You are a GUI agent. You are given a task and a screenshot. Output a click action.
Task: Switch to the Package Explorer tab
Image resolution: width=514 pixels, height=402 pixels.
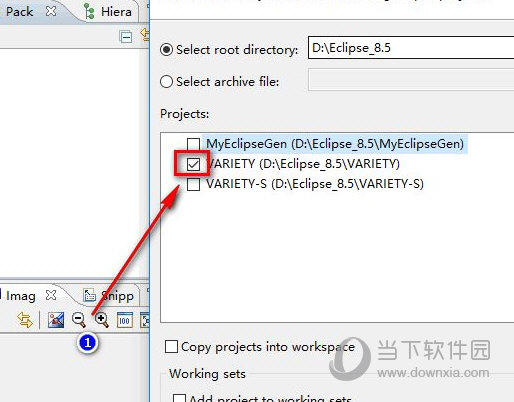[x=19, y=12]
